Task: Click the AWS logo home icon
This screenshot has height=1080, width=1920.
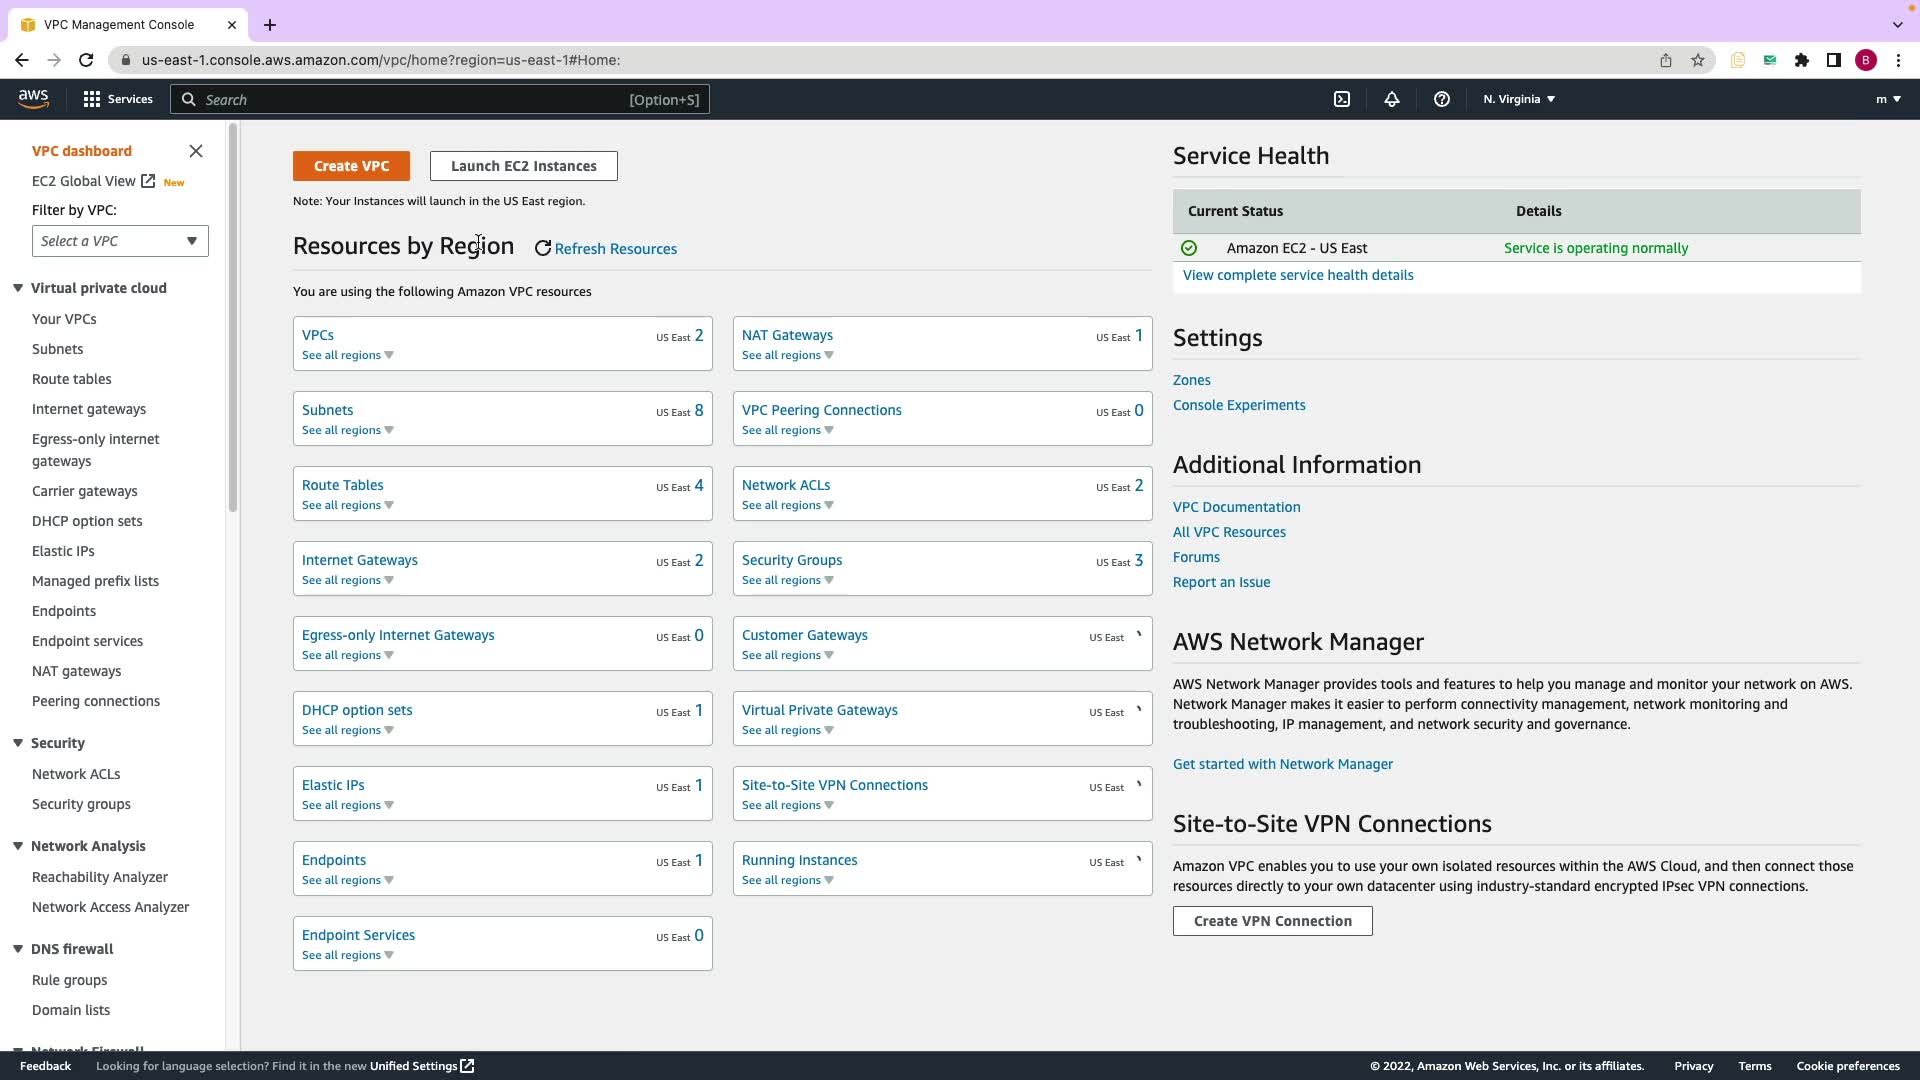Action: coord(33,98)
